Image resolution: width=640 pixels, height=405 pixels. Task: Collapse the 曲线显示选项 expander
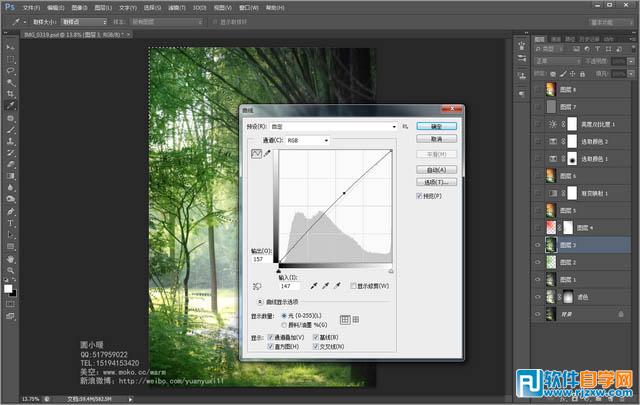(x=260, y=302)
